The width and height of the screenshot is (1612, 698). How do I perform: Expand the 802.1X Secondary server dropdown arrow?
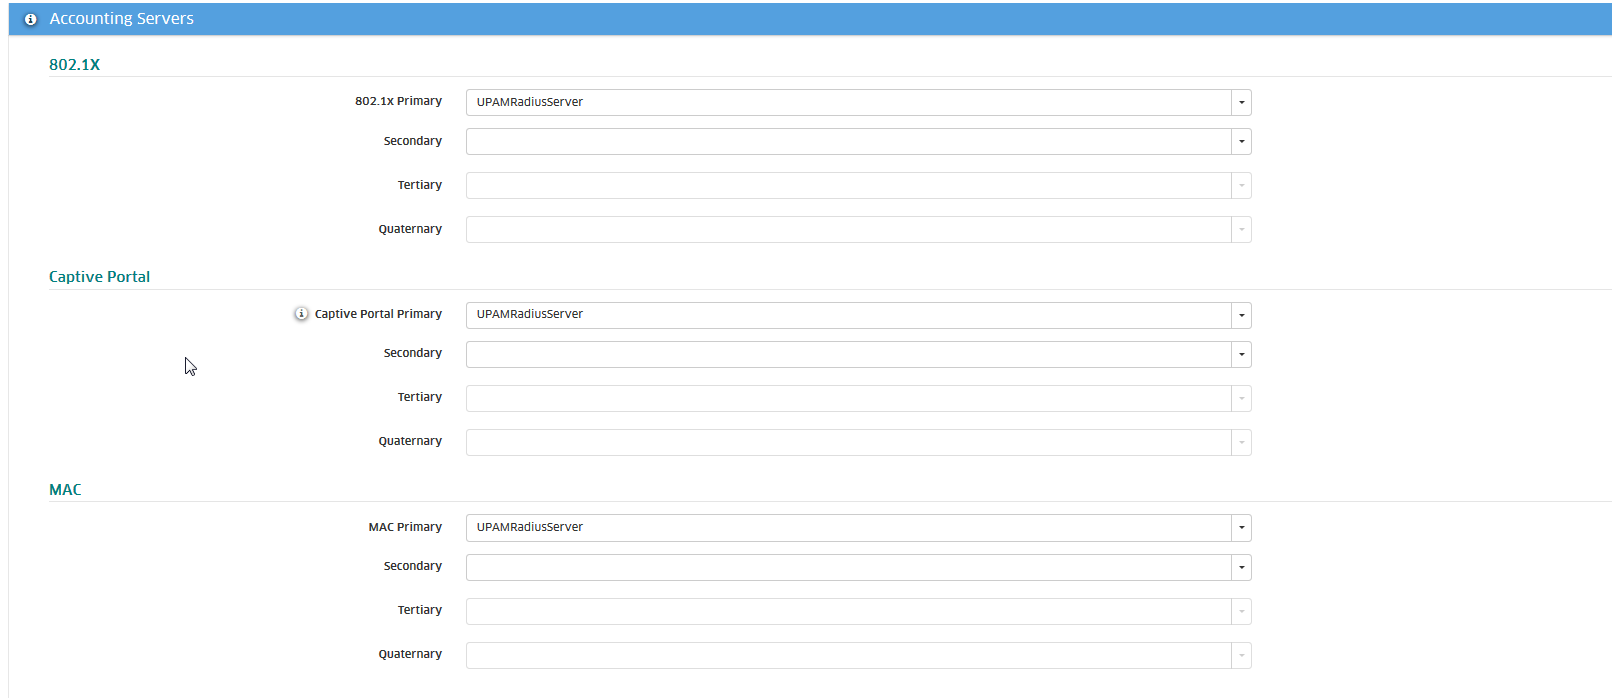point(1241,142)
